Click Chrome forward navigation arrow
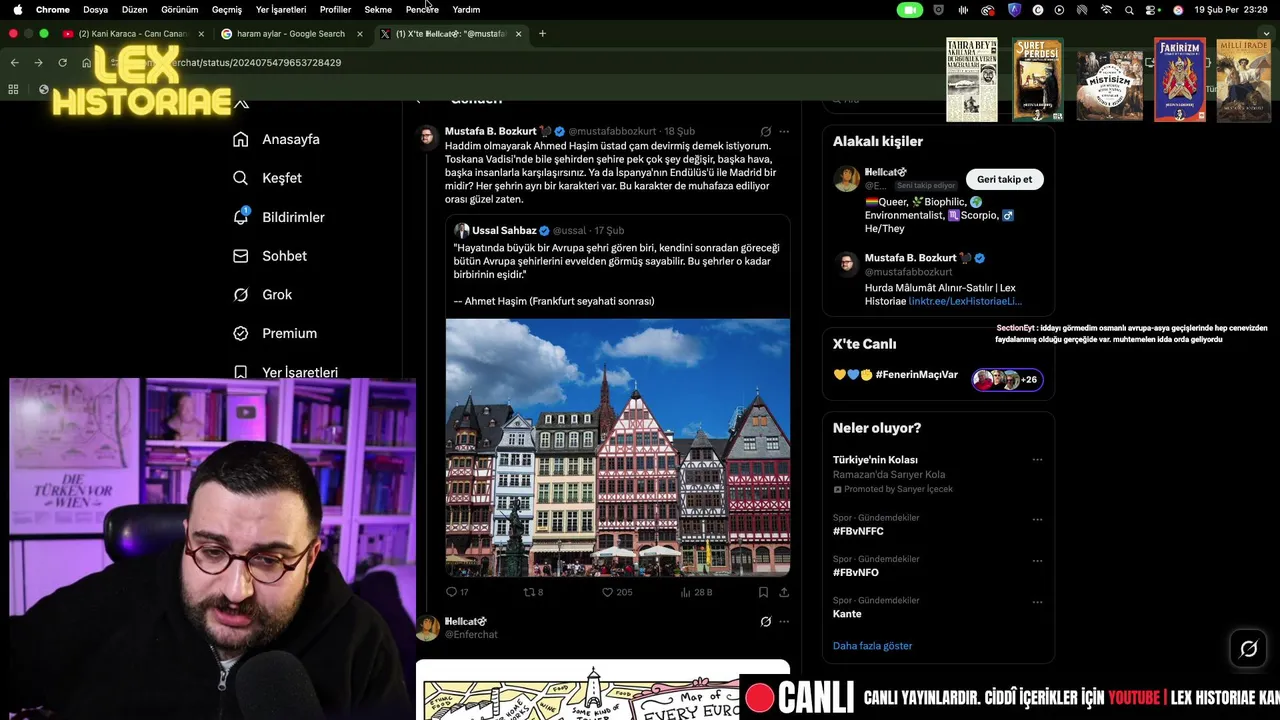1280x720 pixels. (38, 62)
